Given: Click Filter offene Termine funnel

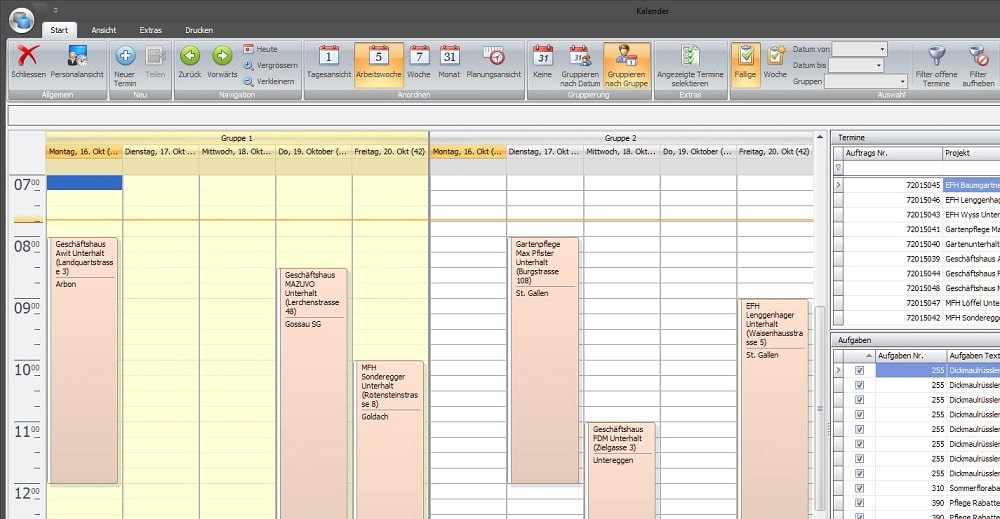Looking at the screenshot, I should pyautogui.click(x=936, y=66).
